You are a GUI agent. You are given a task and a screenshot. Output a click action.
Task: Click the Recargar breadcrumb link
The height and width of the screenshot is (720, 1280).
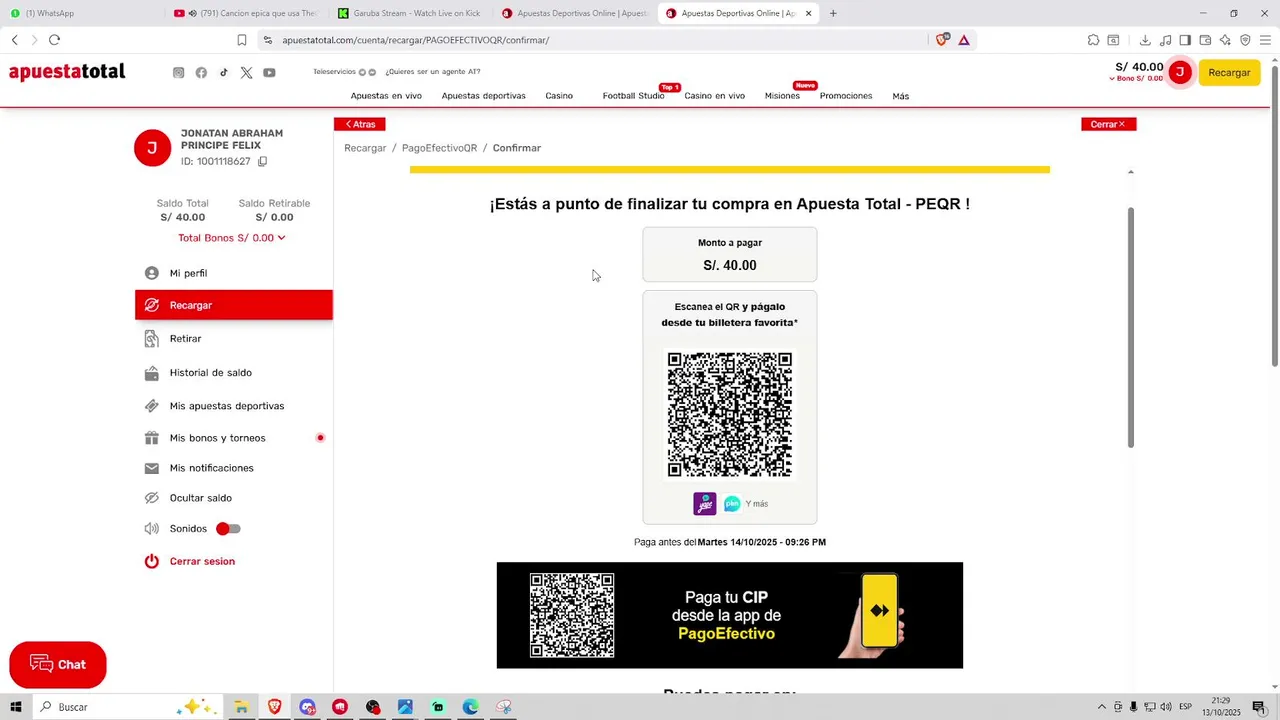click(x=365, y=148)
